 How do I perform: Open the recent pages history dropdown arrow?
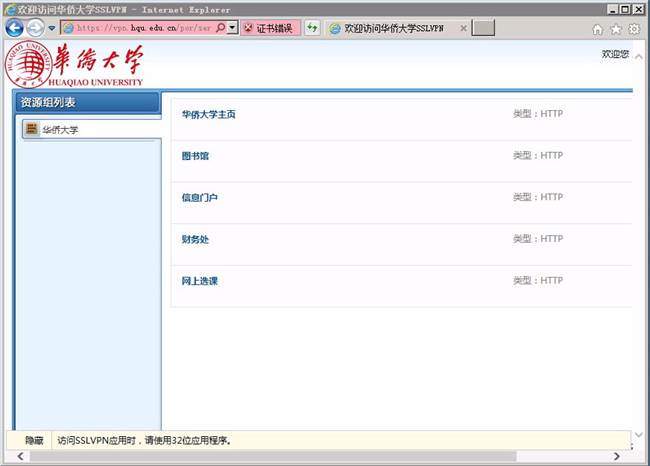coord(52,28)
